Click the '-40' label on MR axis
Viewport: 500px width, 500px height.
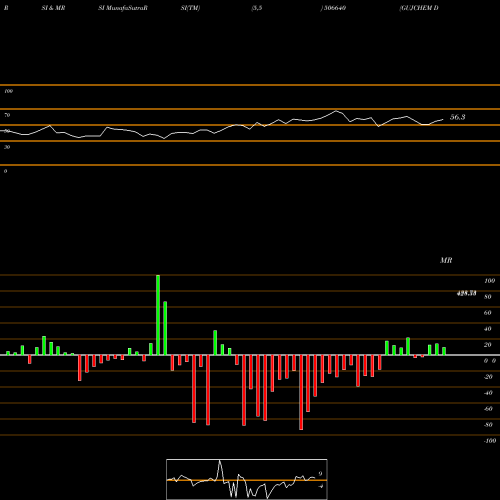[x=488, y=393]
